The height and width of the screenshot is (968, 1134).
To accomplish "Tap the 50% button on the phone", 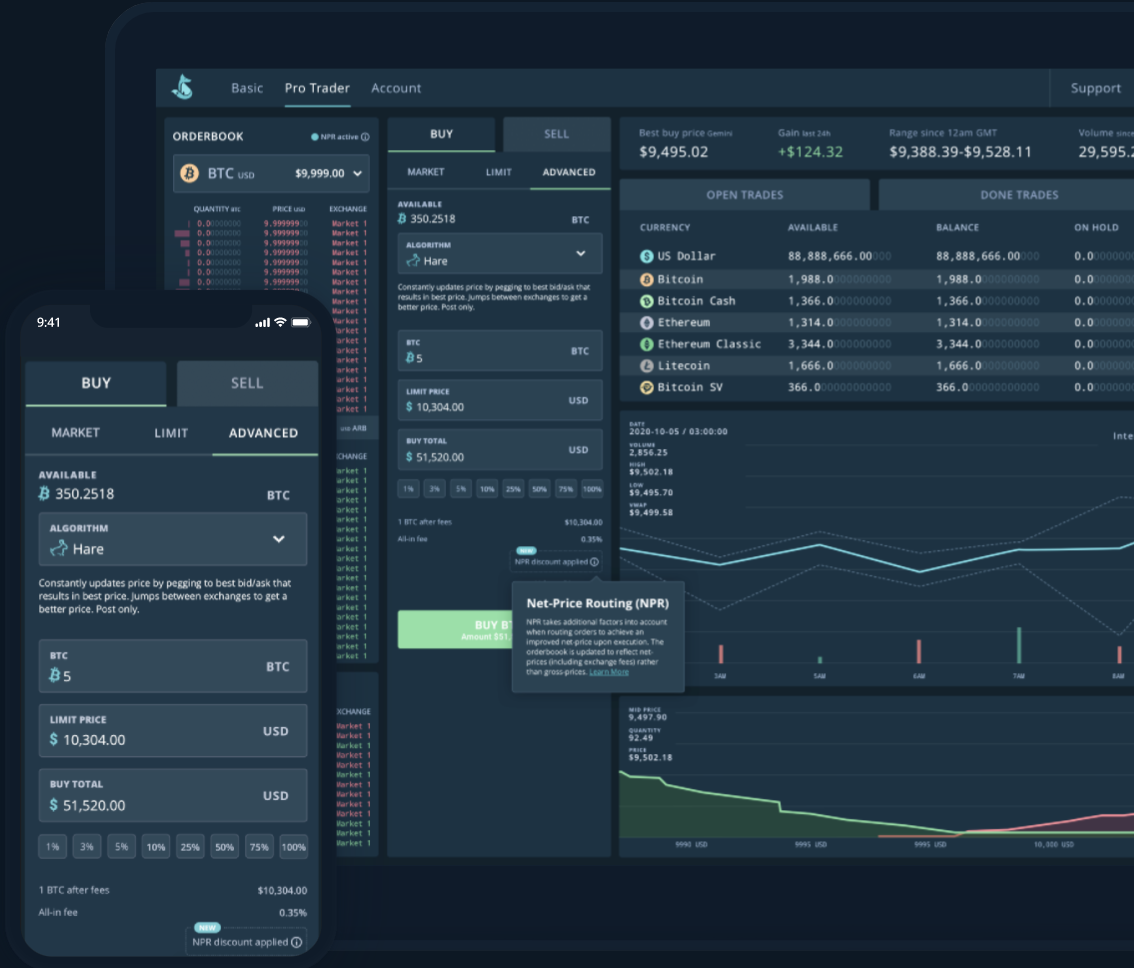I will click(x=225, y=846).
